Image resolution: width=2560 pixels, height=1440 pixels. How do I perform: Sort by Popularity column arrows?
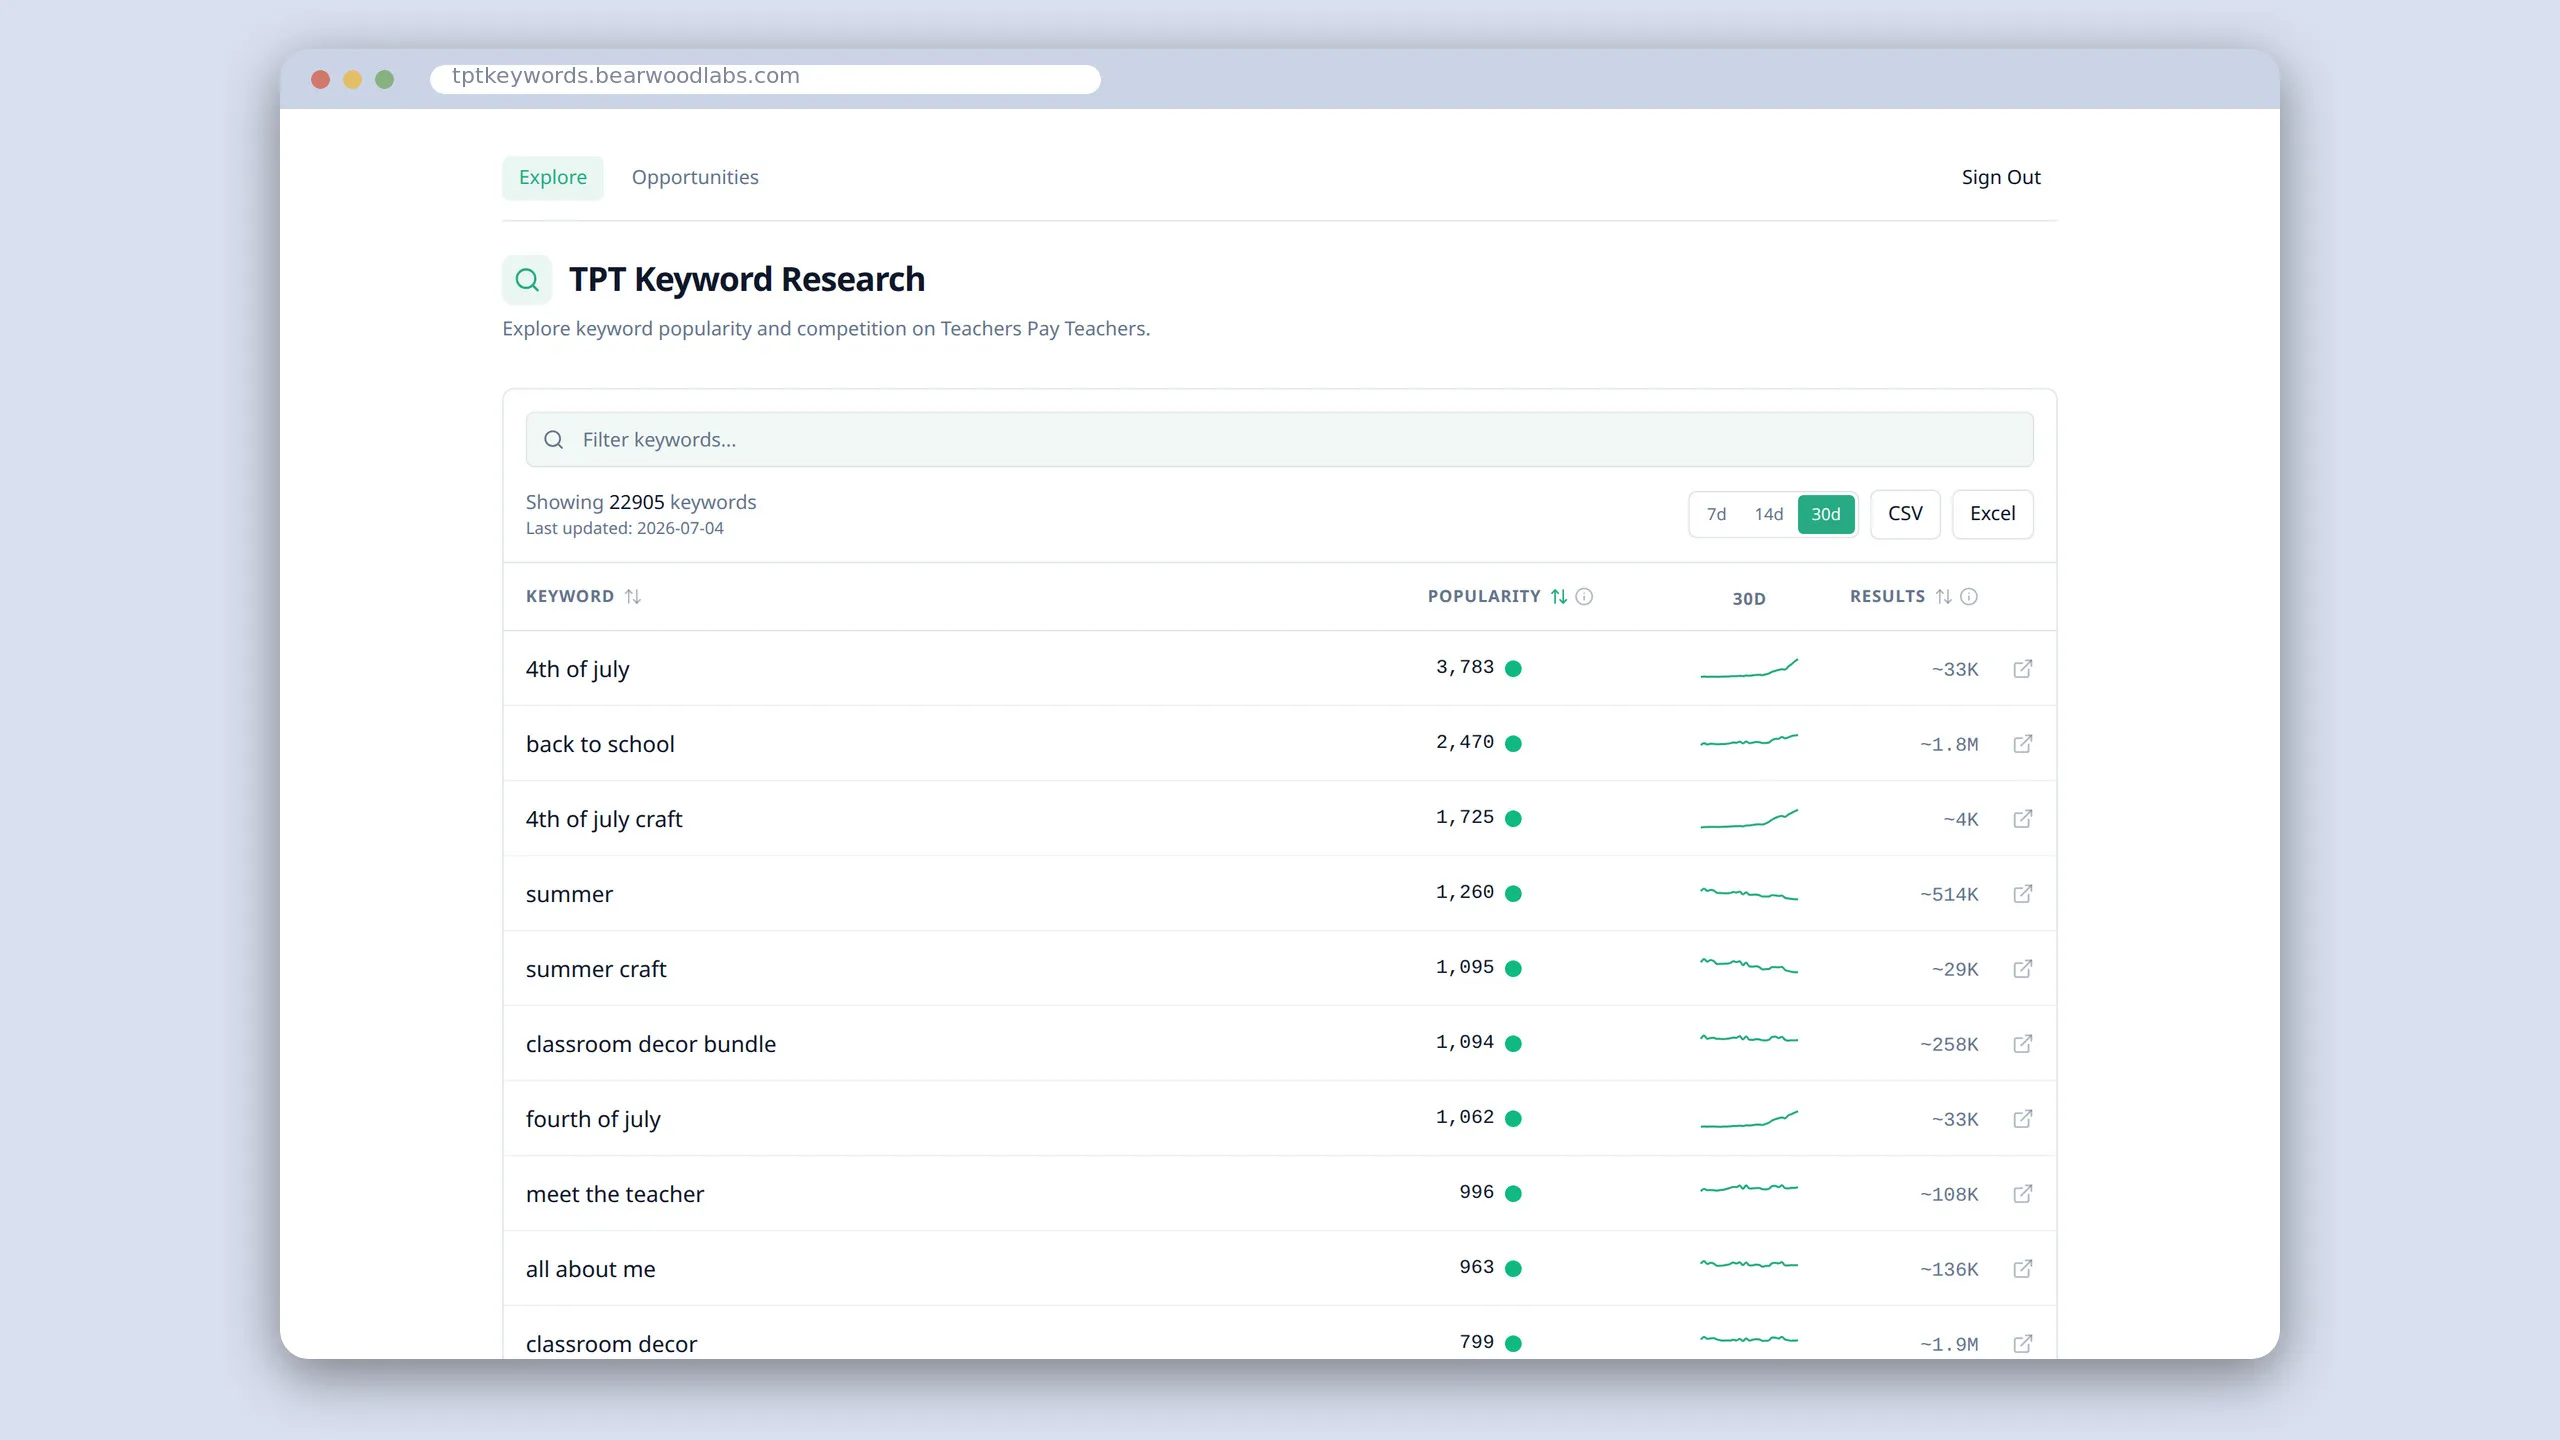pos(1559,597)
